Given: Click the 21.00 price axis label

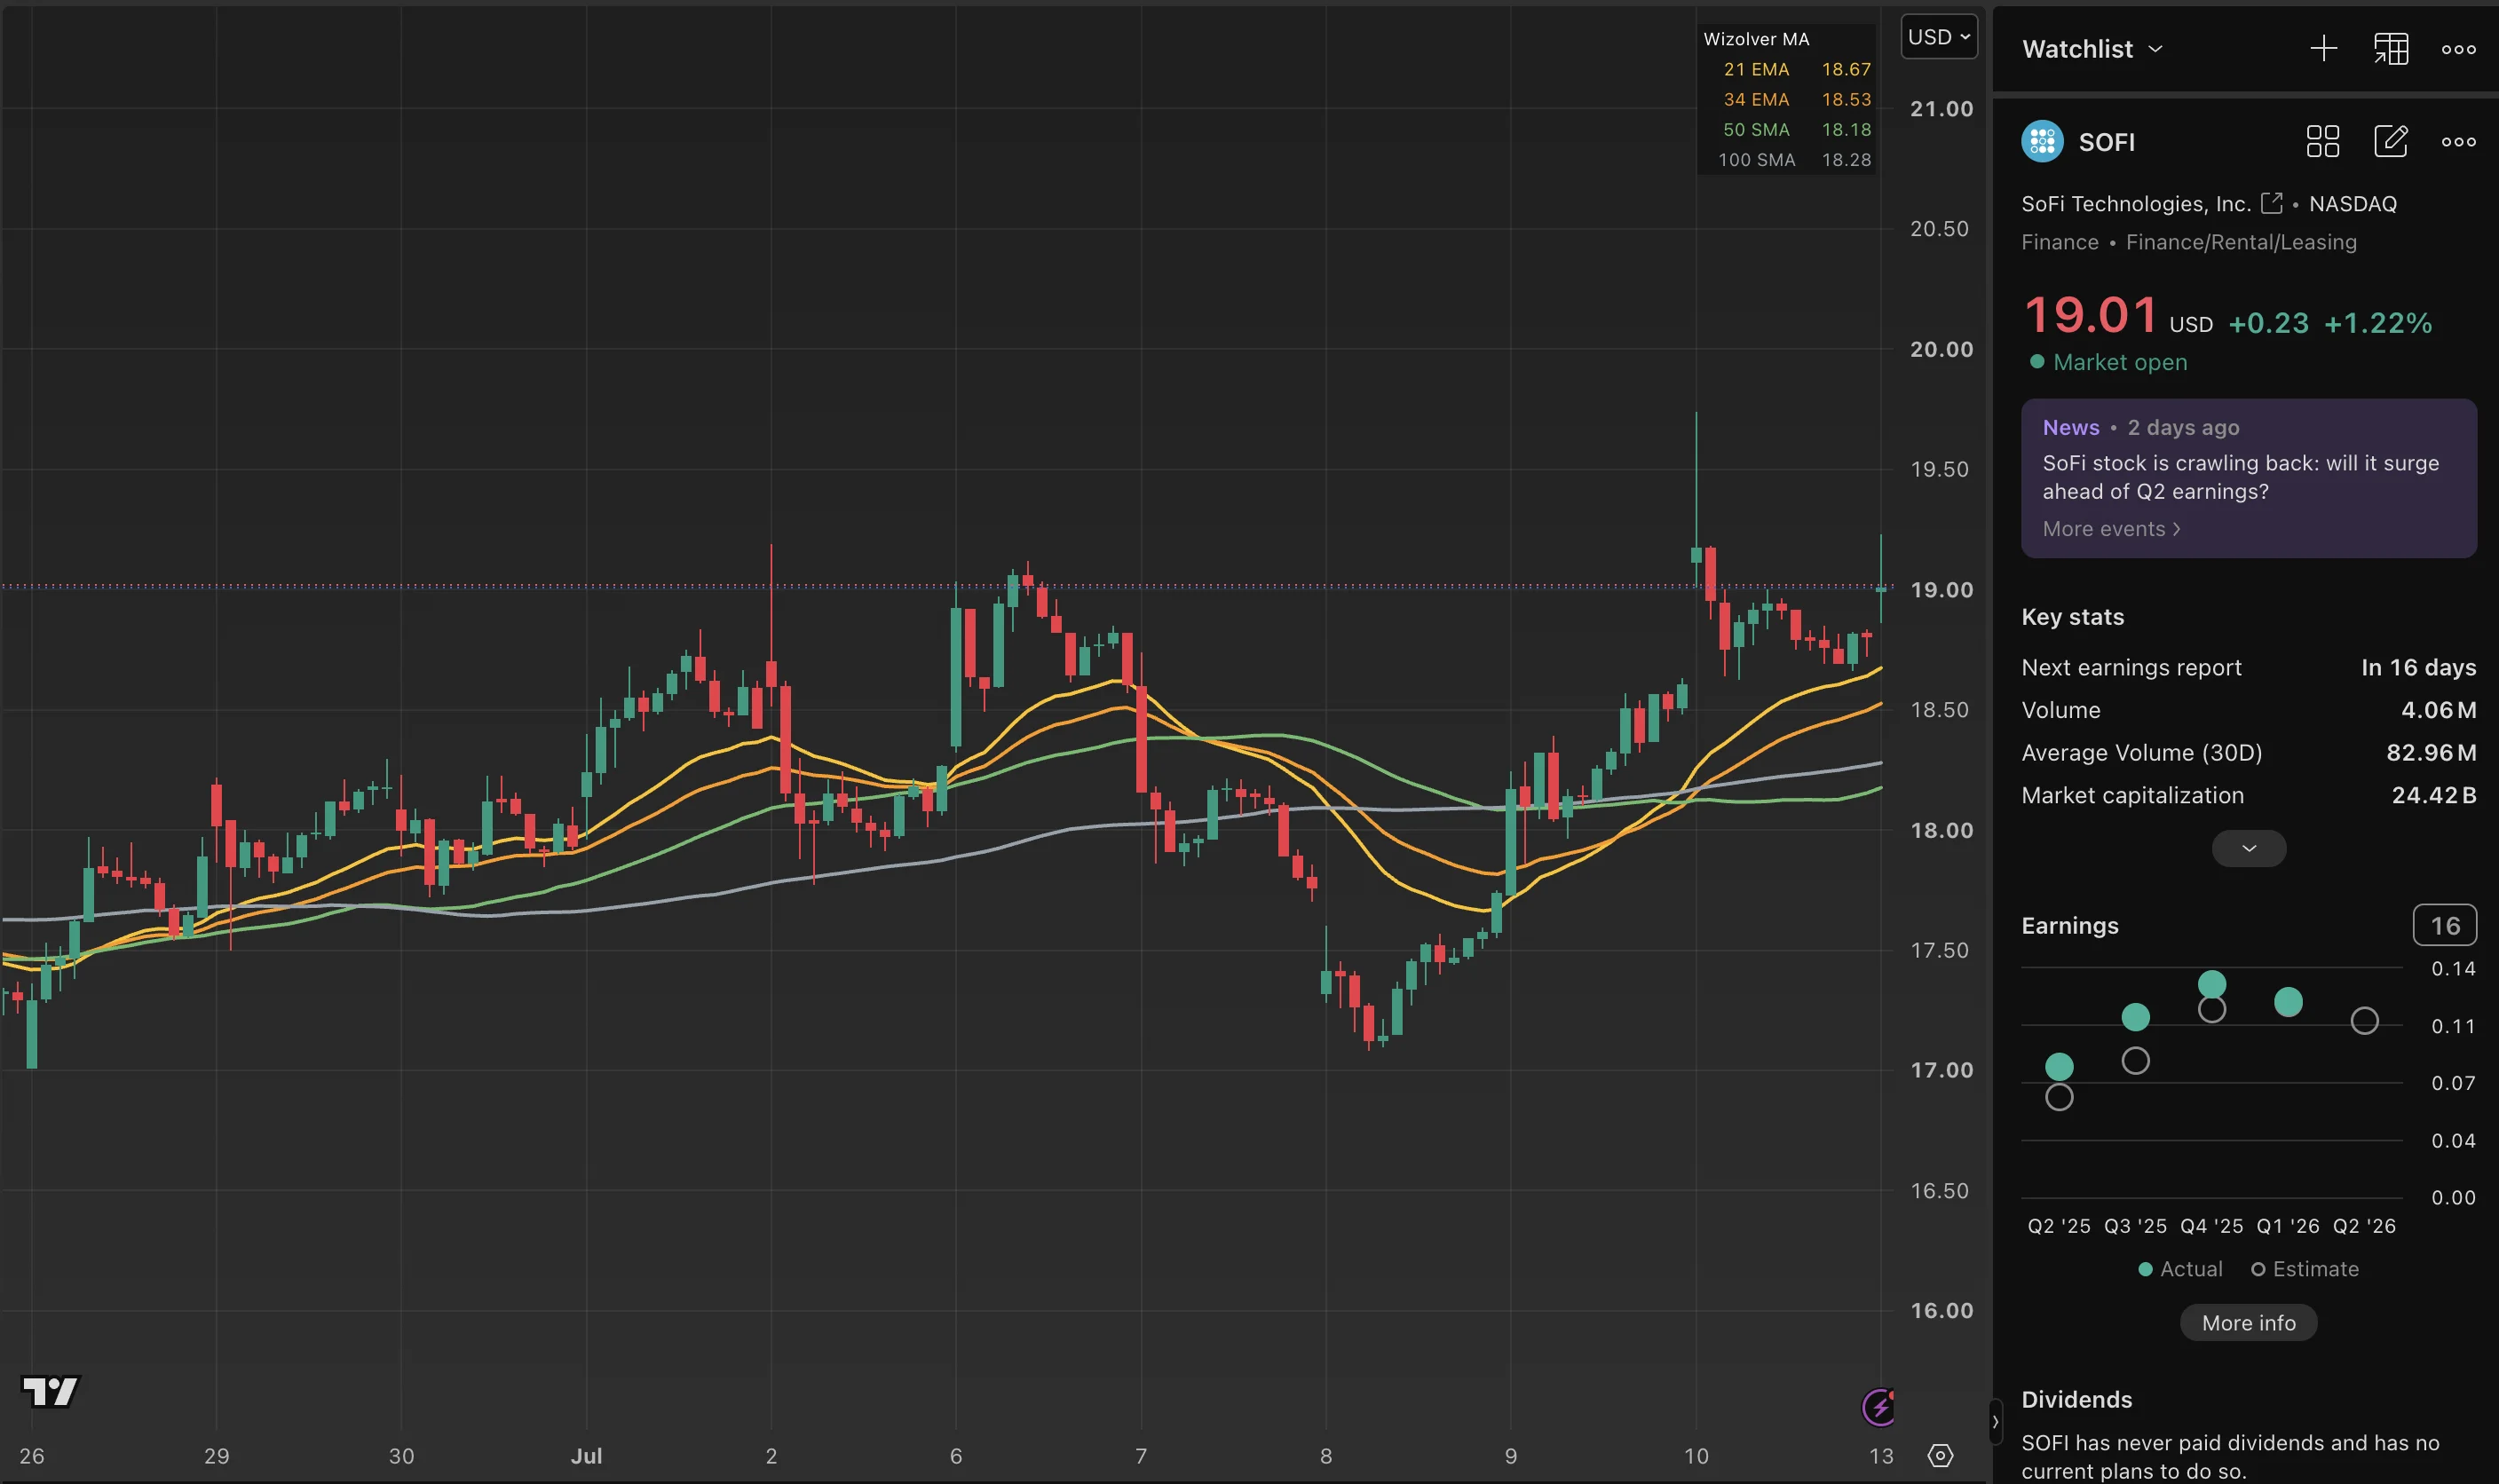Looking at the screenshot, I should click(1941, 109).
